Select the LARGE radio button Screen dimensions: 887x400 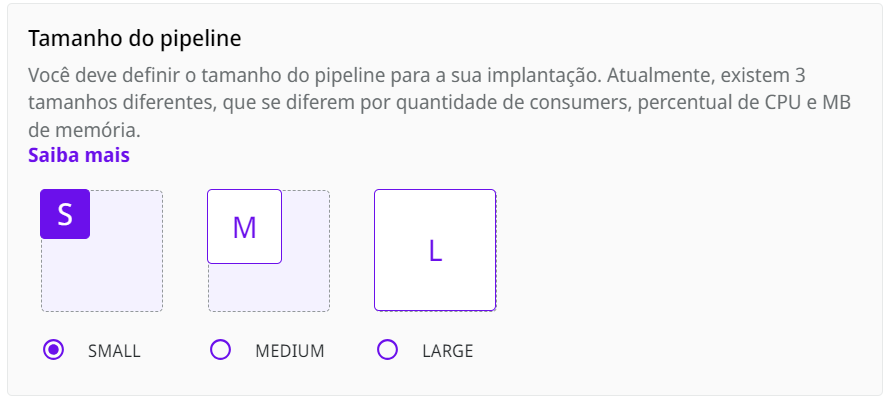click(x=388, y=350)
